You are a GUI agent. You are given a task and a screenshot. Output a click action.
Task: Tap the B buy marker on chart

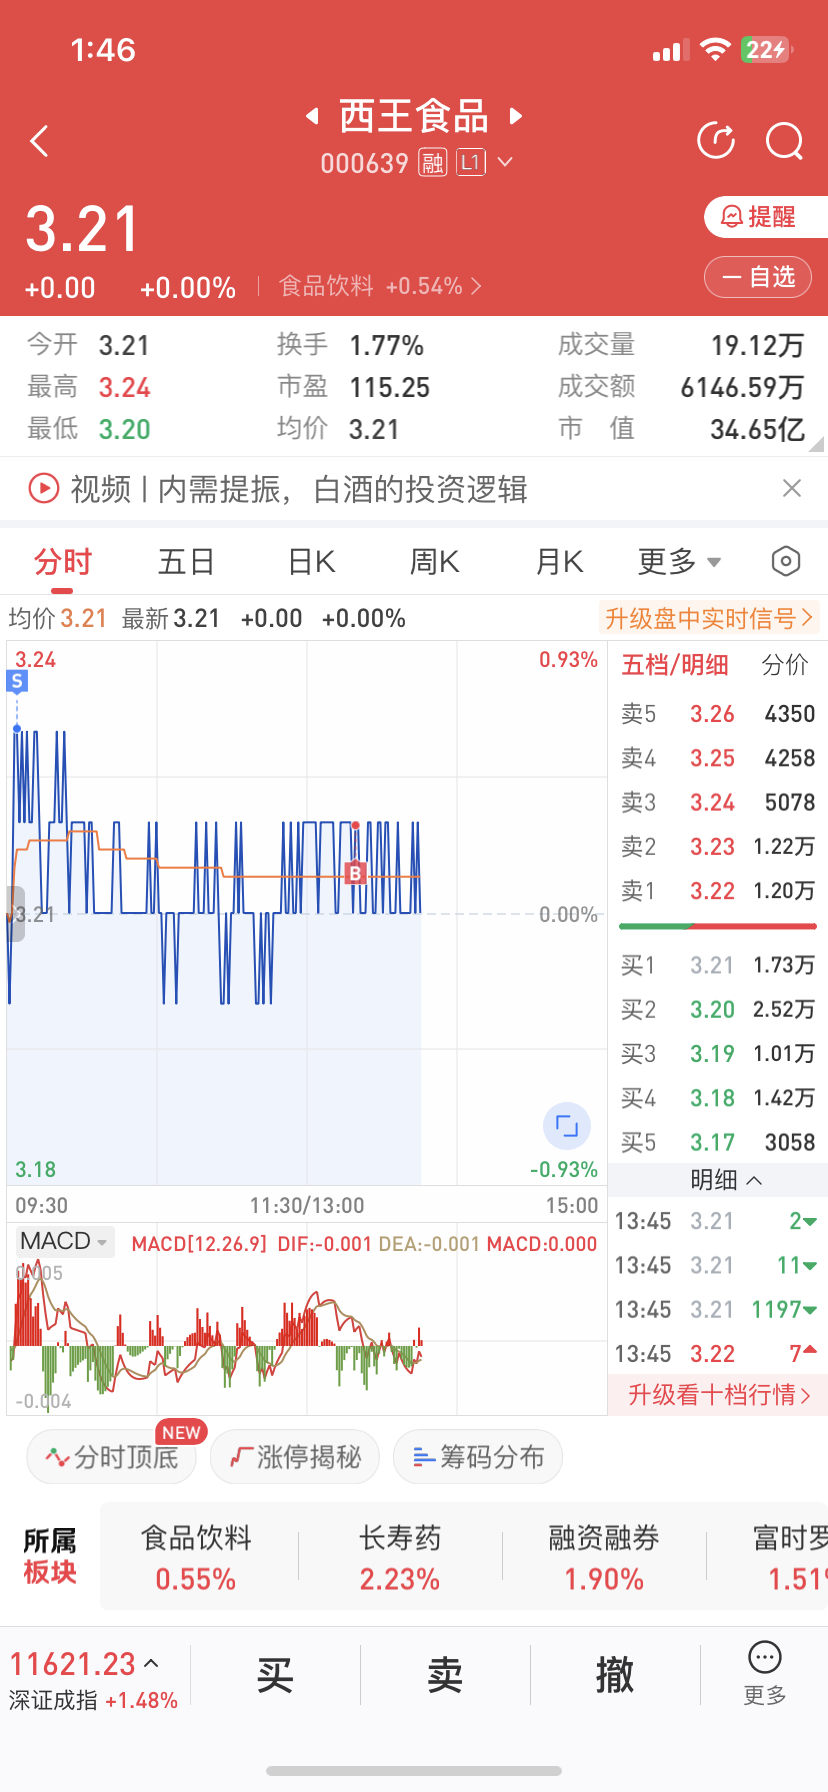[355, 873]
